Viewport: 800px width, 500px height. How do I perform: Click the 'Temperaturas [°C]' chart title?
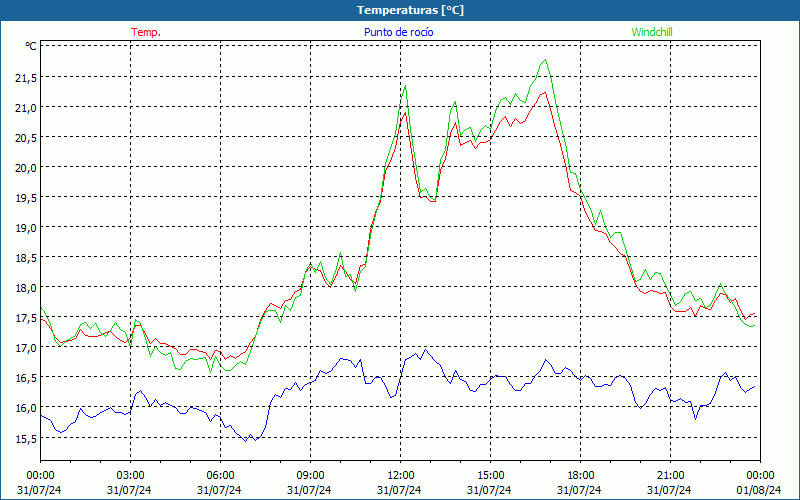click(410, 10)
